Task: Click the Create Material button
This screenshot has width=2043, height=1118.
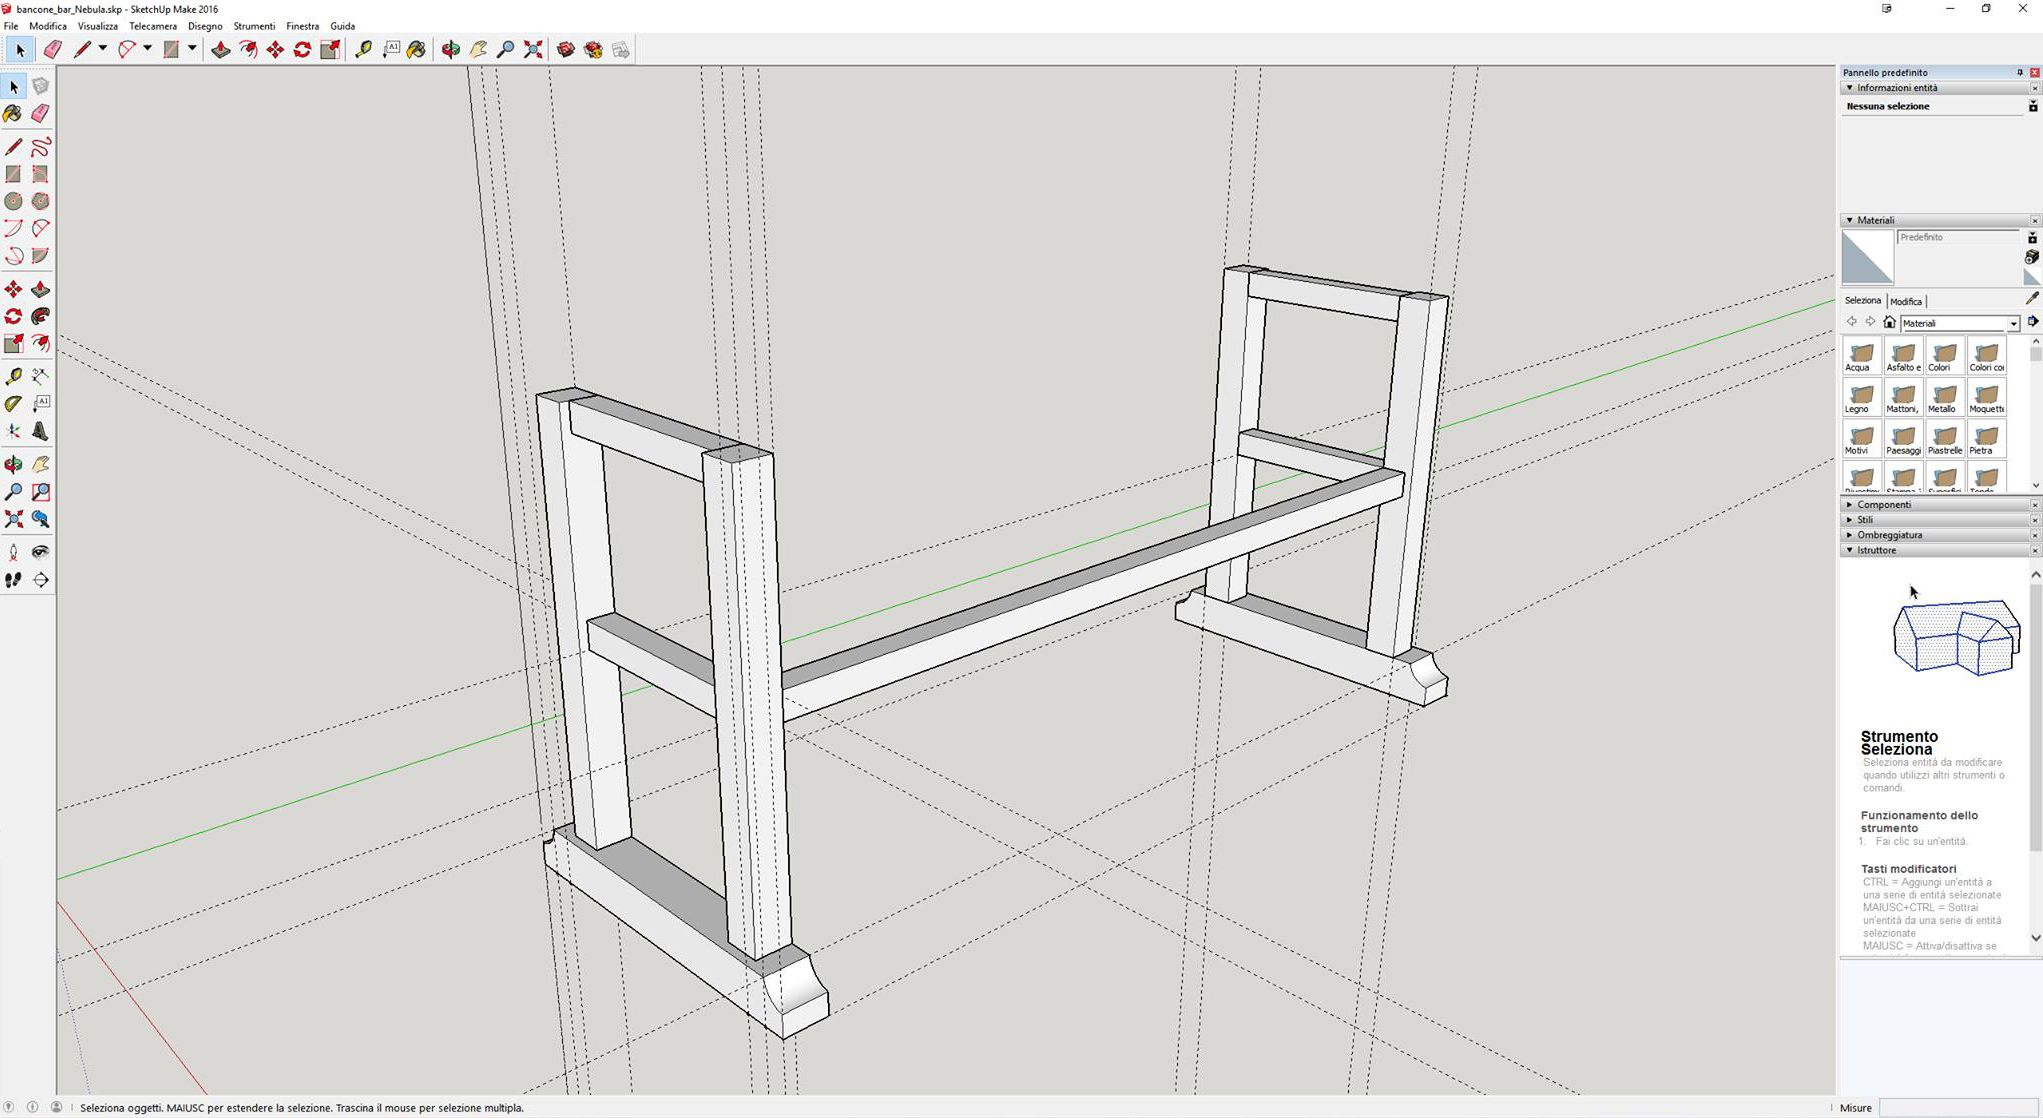Action: point(2032,257)
